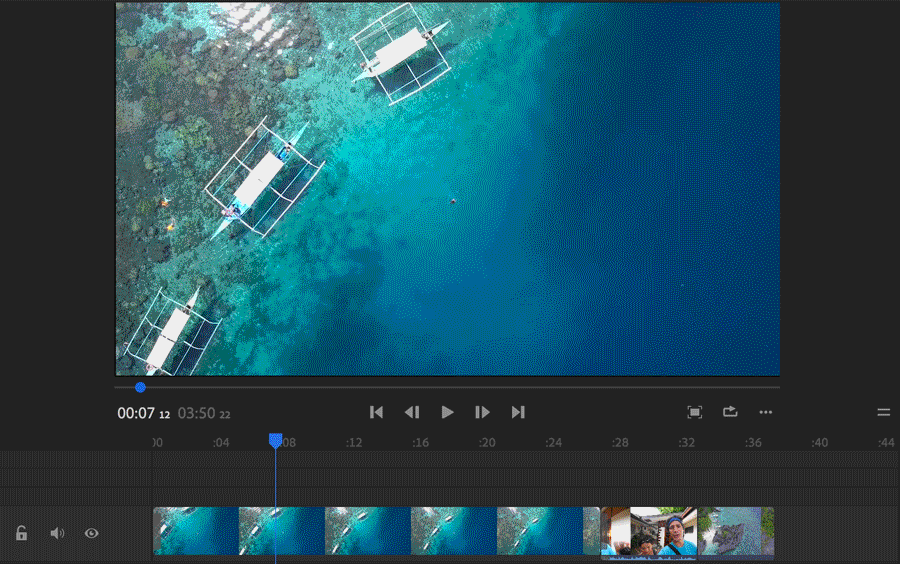Select the blue timeline playhead marker

click(275, 440)
